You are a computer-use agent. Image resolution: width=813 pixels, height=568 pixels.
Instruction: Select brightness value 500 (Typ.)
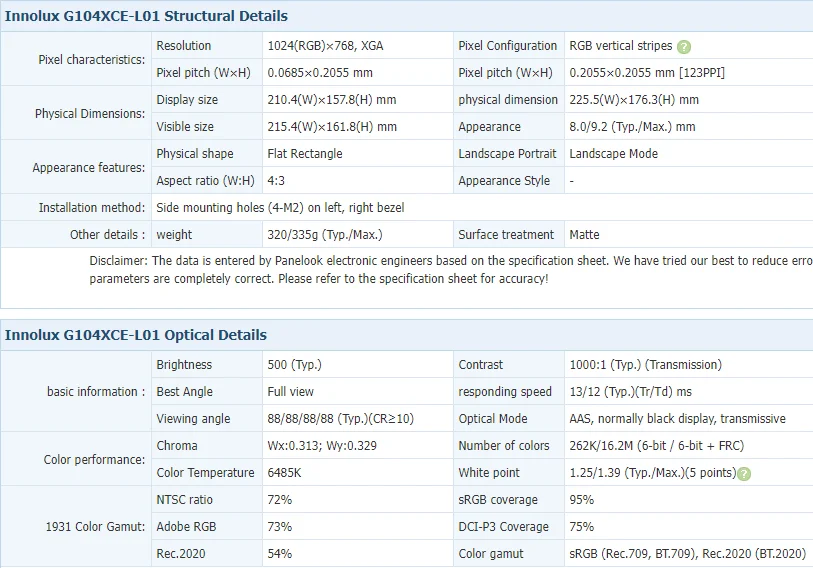pyautogui.click(x=295, y=365)
